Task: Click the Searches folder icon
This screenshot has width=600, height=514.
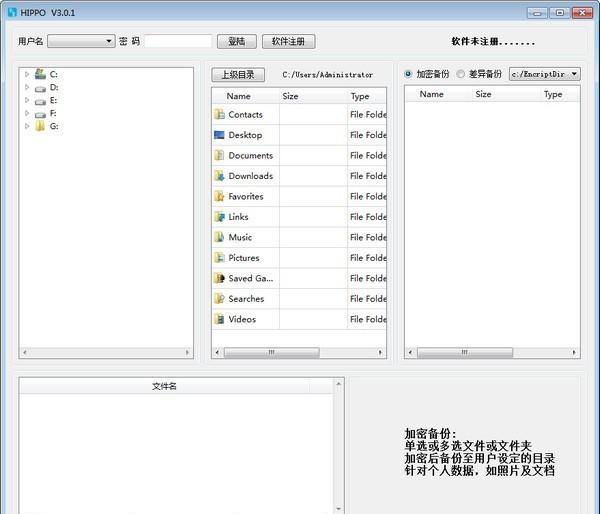Action: click(219, 299)
